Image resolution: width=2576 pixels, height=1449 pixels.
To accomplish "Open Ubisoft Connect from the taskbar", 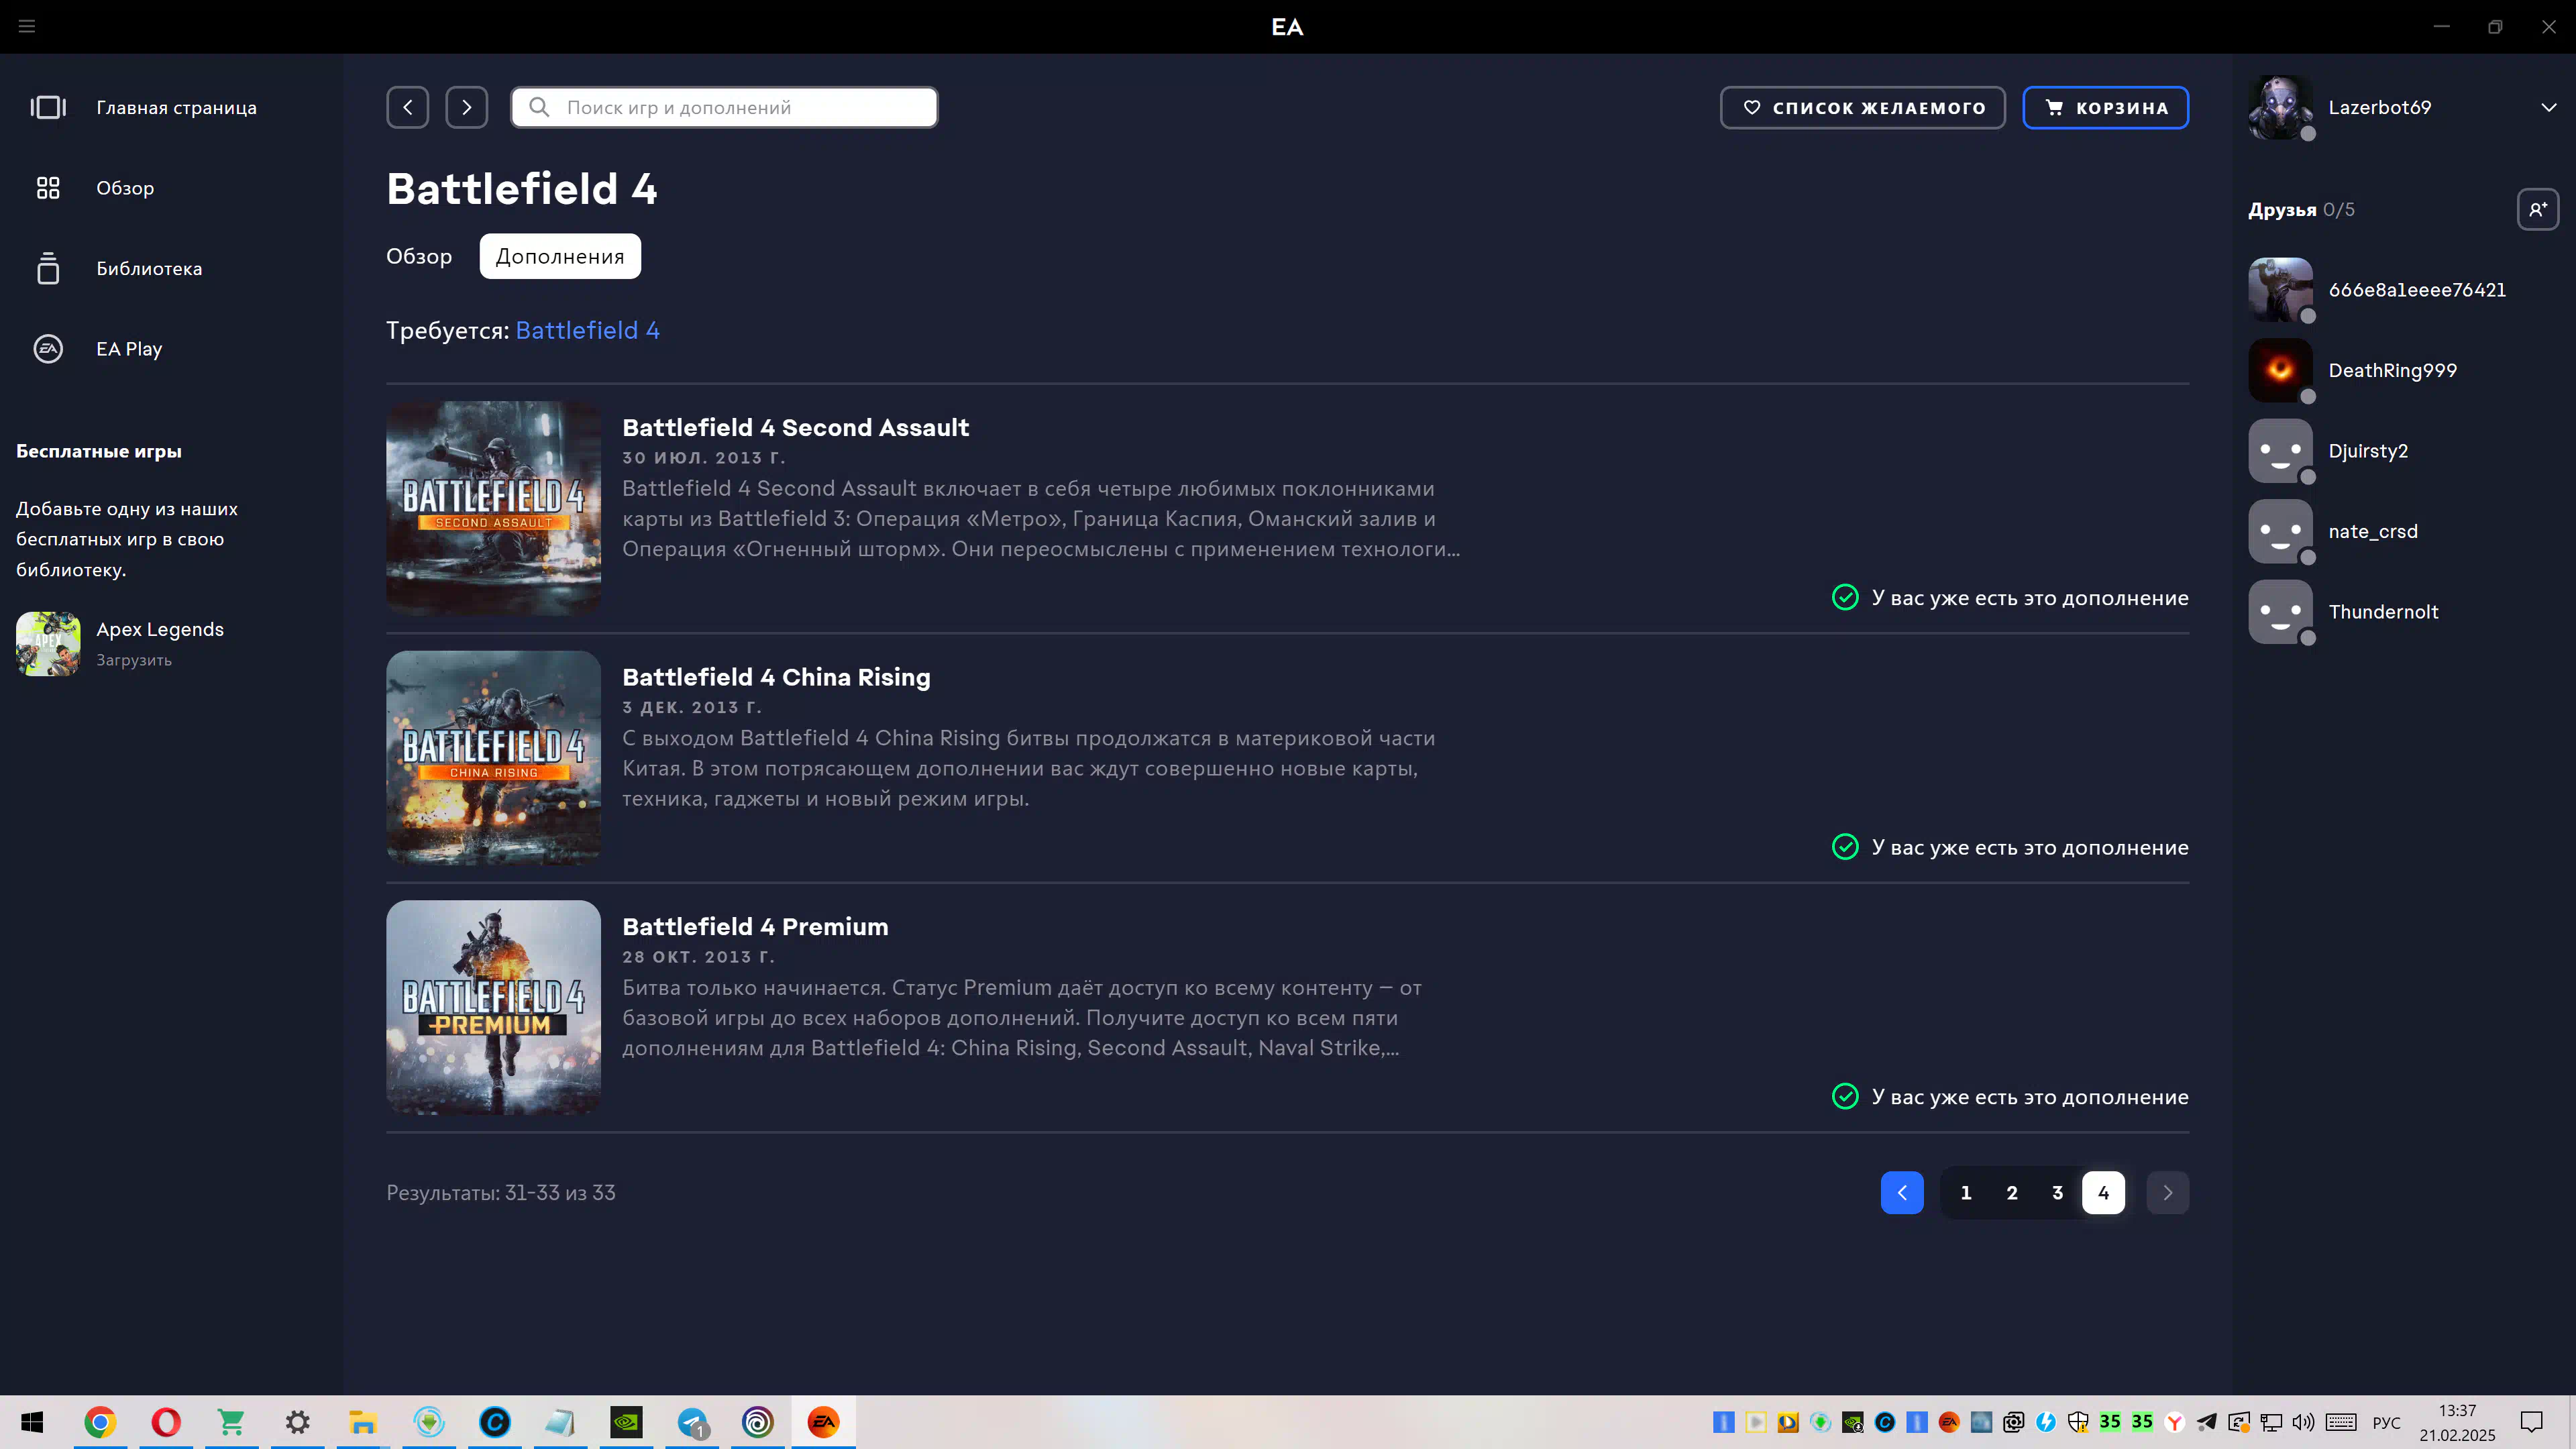I will point(758,1422).
